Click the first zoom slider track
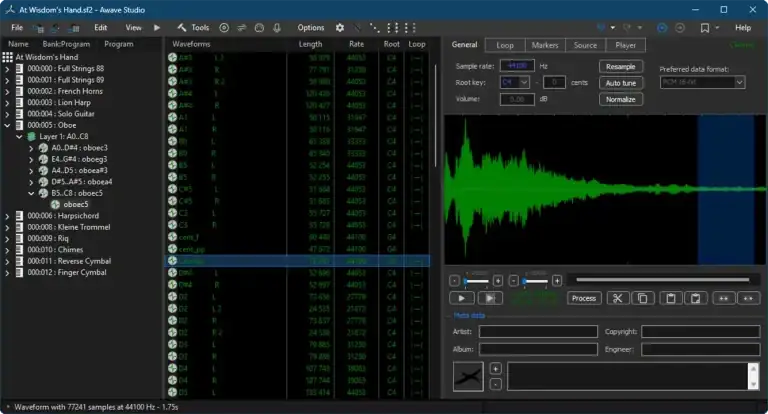This screenshot has width=768, height=414. pos(477,281)
